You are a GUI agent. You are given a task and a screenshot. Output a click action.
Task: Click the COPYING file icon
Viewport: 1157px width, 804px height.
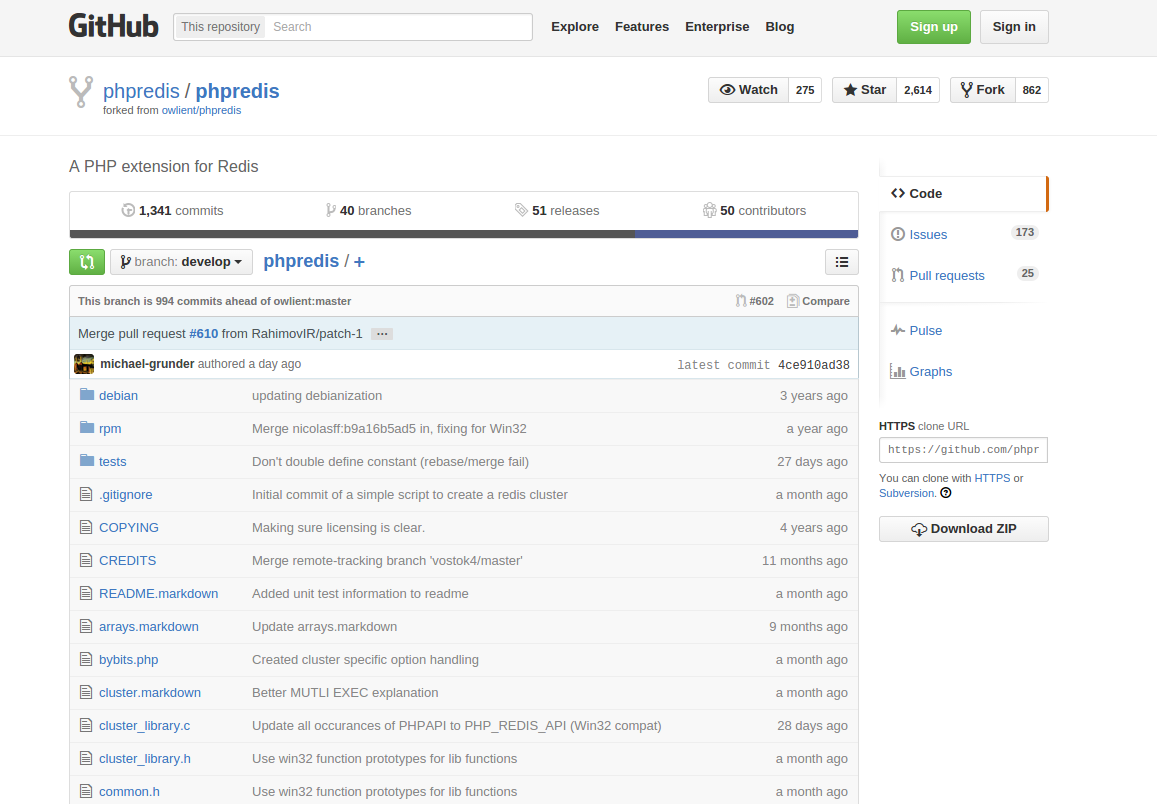pos(86,527)
